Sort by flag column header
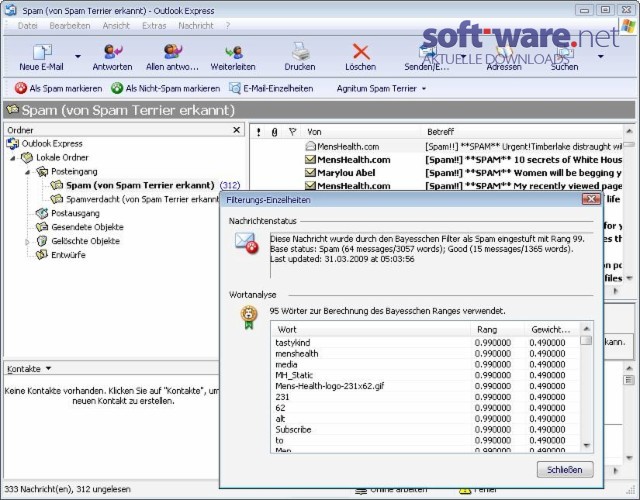 (x=292, y=132)
